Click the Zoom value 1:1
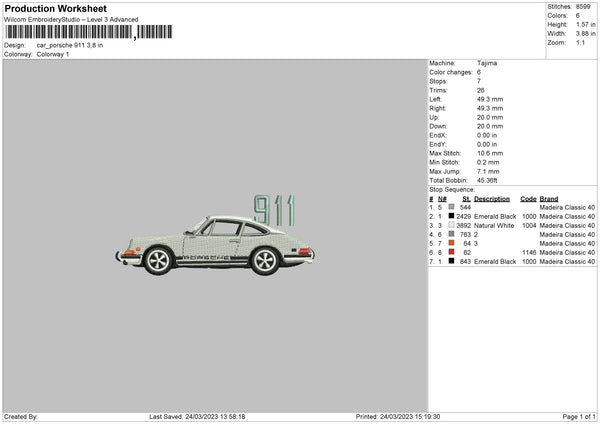This screenshot has width=600, height=424. pyautogui.click(x=580, y=42)
